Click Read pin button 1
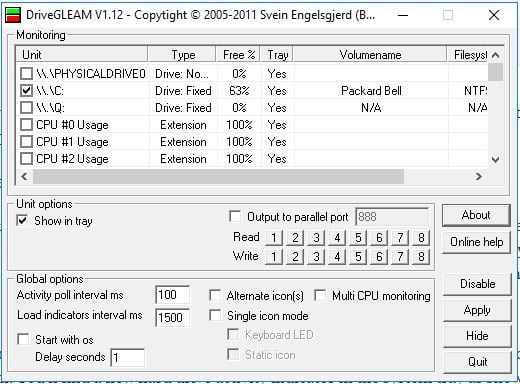Screen dimensions: 520x384 pos(274,238)
